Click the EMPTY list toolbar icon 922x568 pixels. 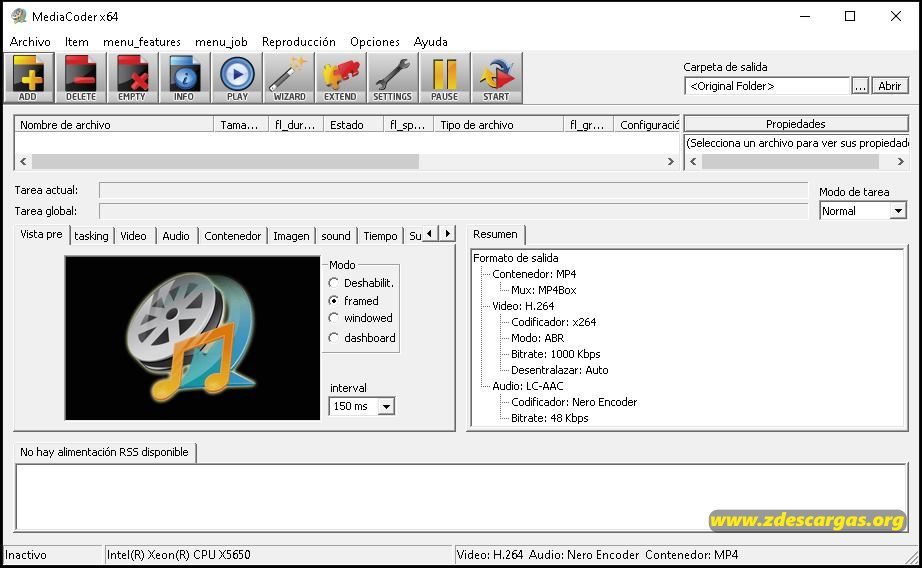tap(132, 78)
